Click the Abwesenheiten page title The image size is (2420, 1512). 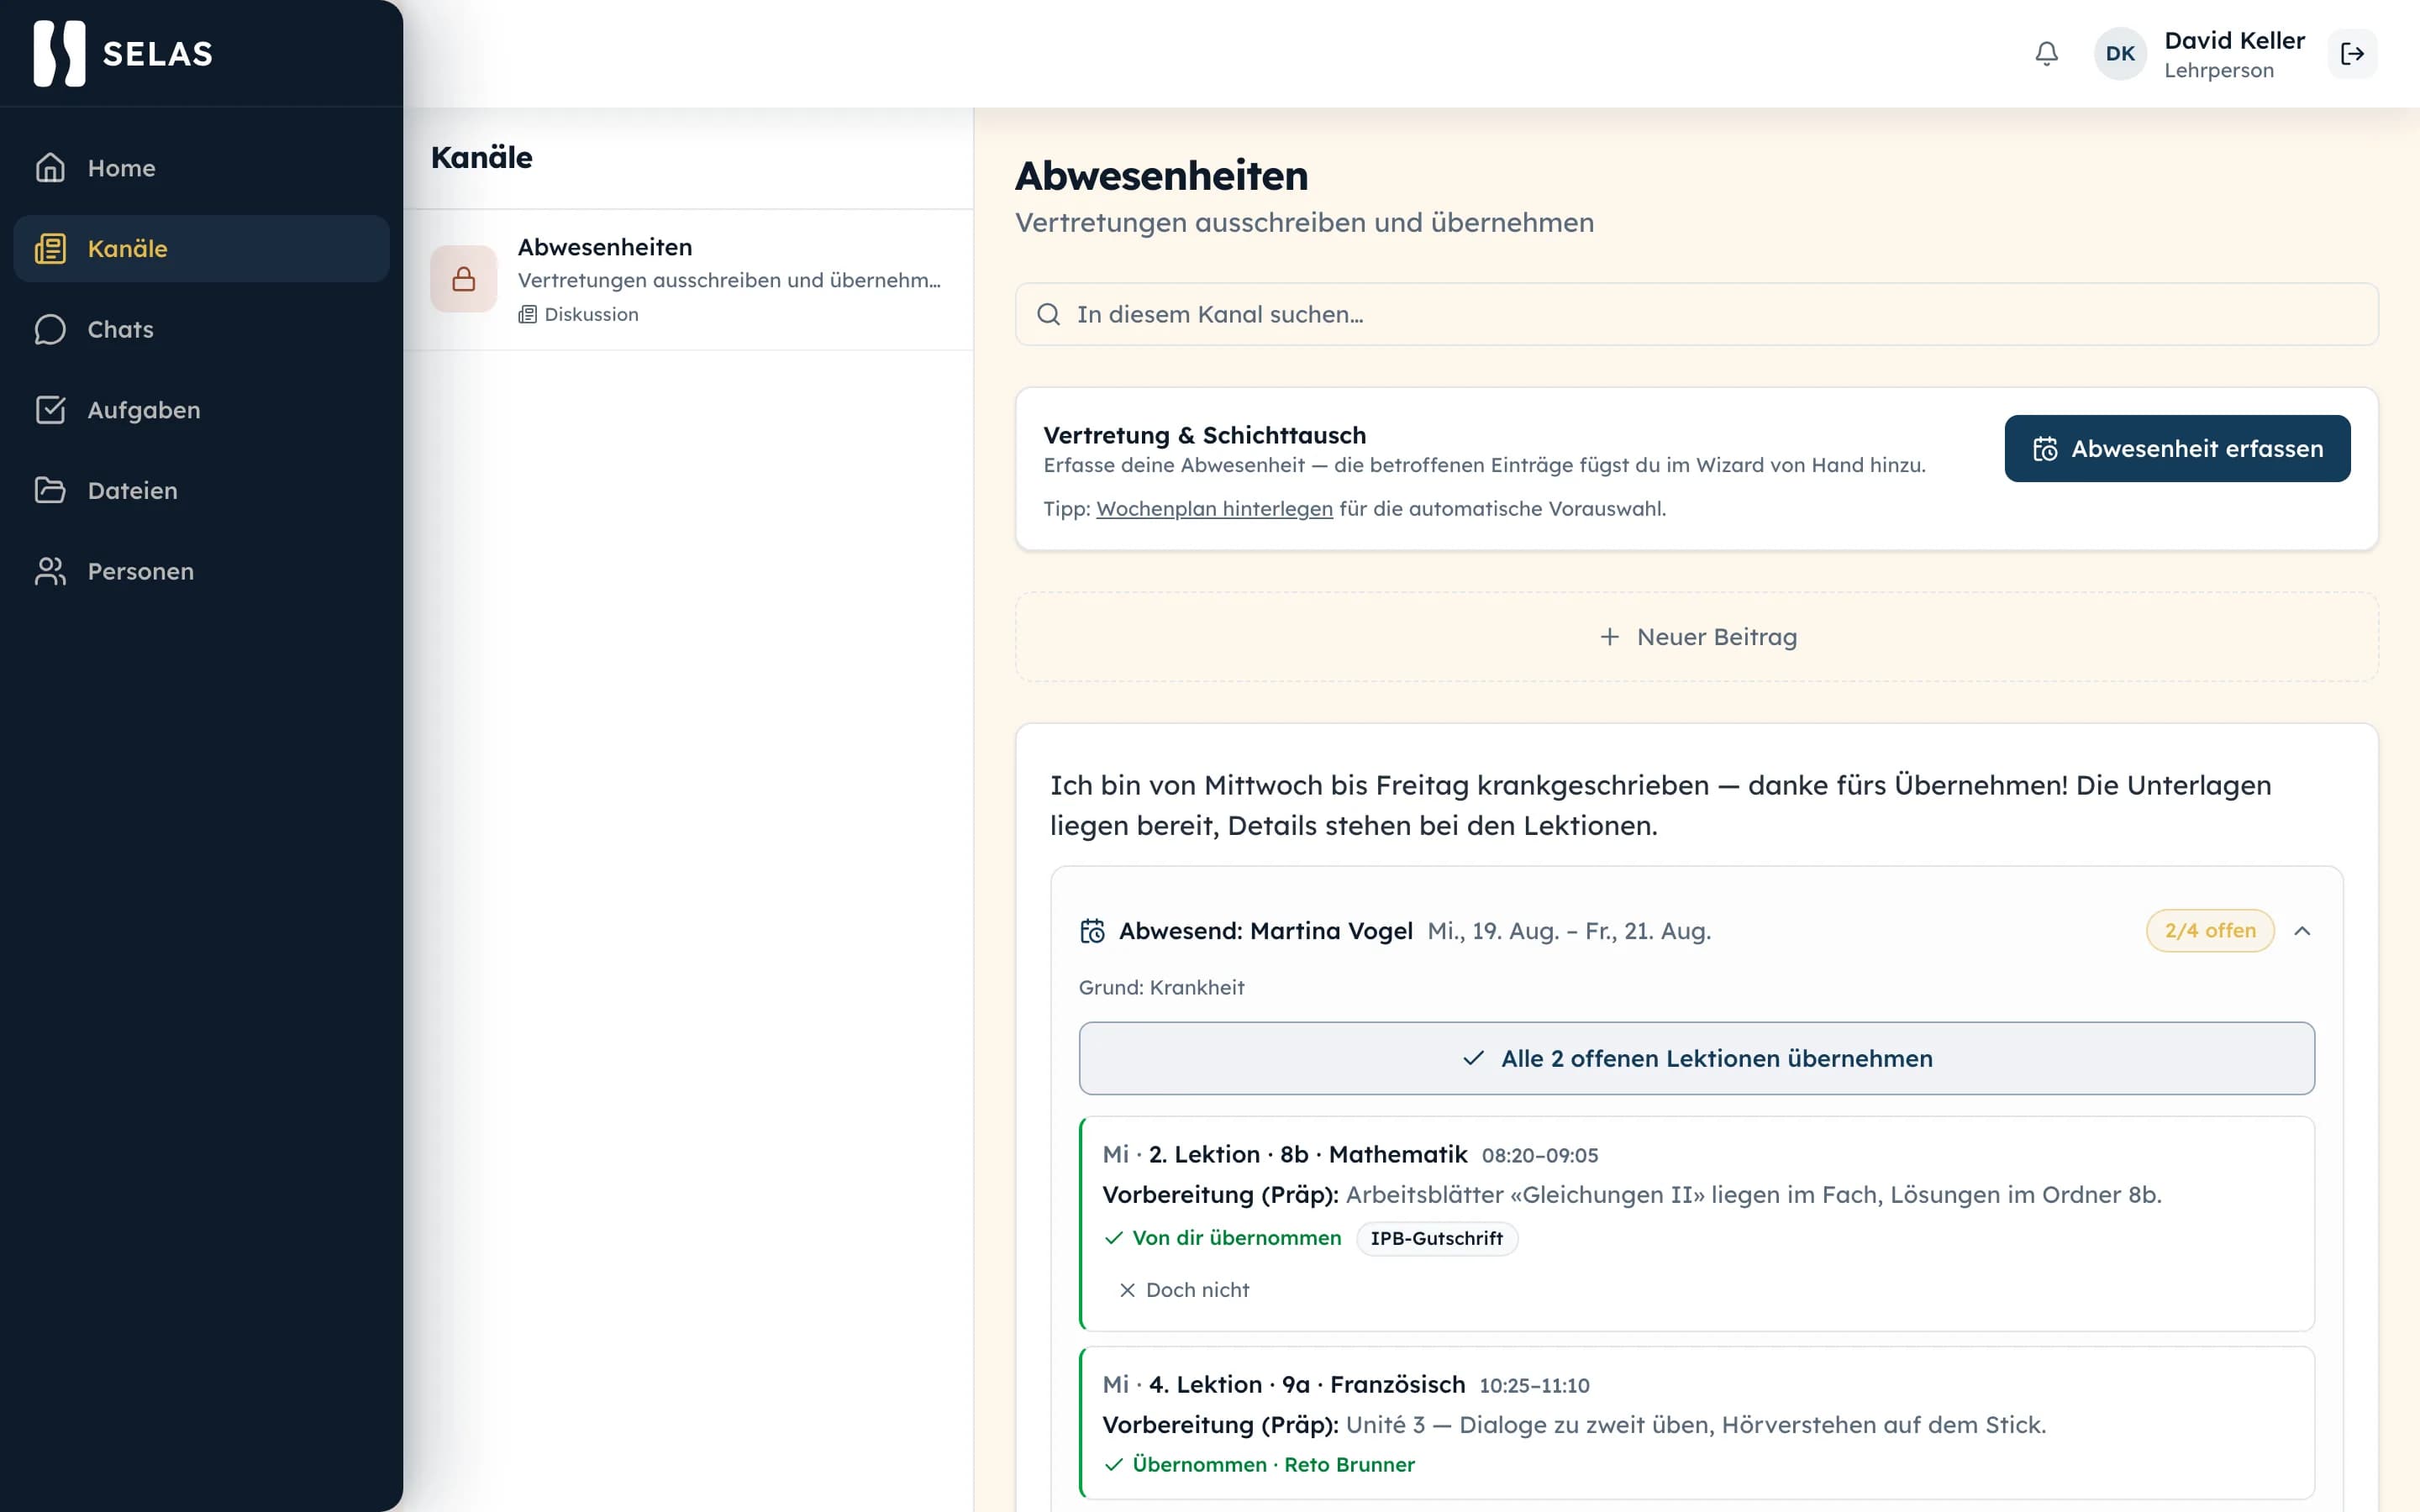(x=1161, y=176)
